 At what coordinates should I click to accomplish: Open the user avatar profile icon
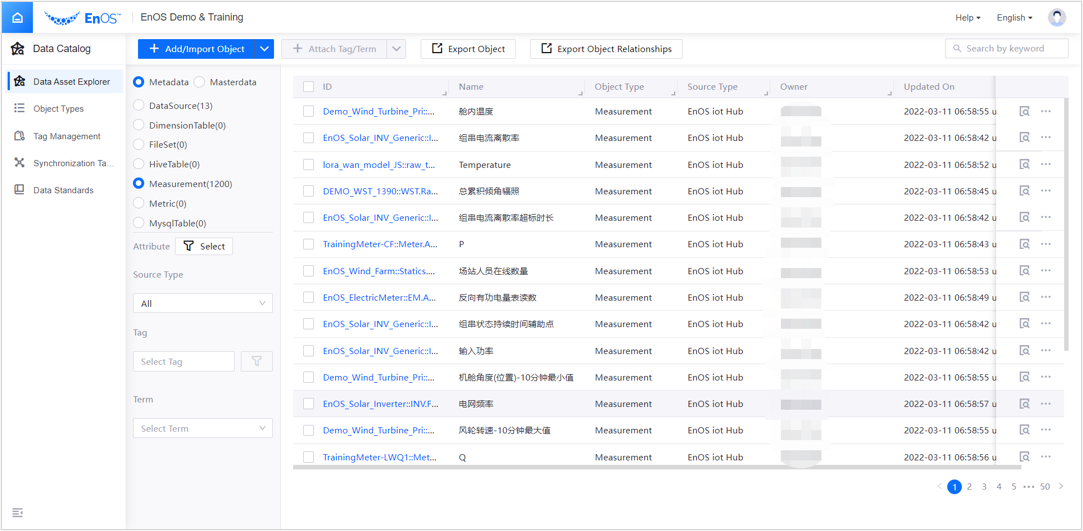pyautogui.click(x=1056, y=17)
